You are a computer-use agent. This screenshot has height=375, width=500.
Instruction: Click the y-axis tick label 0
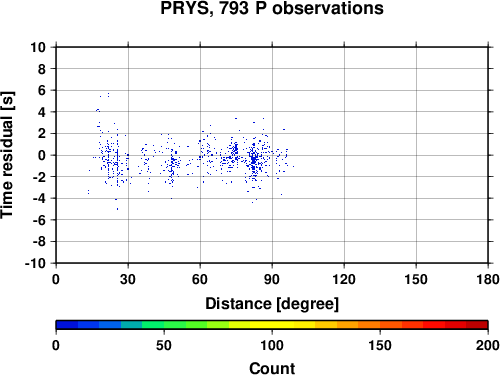[42, 155]
